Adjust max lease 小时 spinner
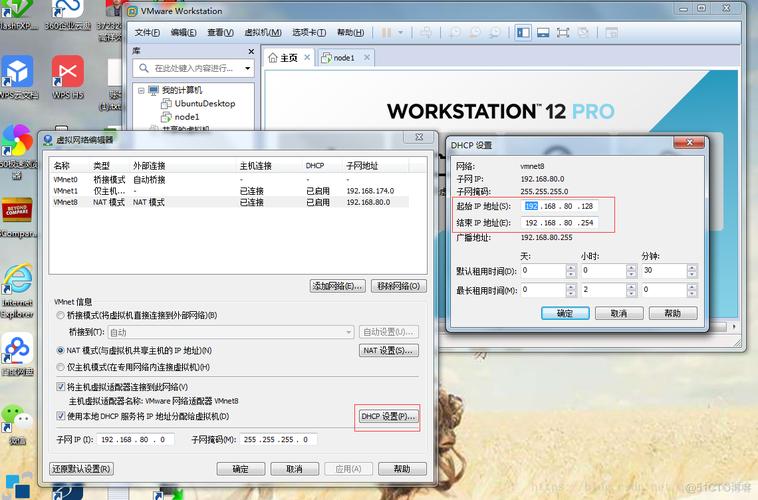Viewport: 758px width, 500px height. coord(631,290)
